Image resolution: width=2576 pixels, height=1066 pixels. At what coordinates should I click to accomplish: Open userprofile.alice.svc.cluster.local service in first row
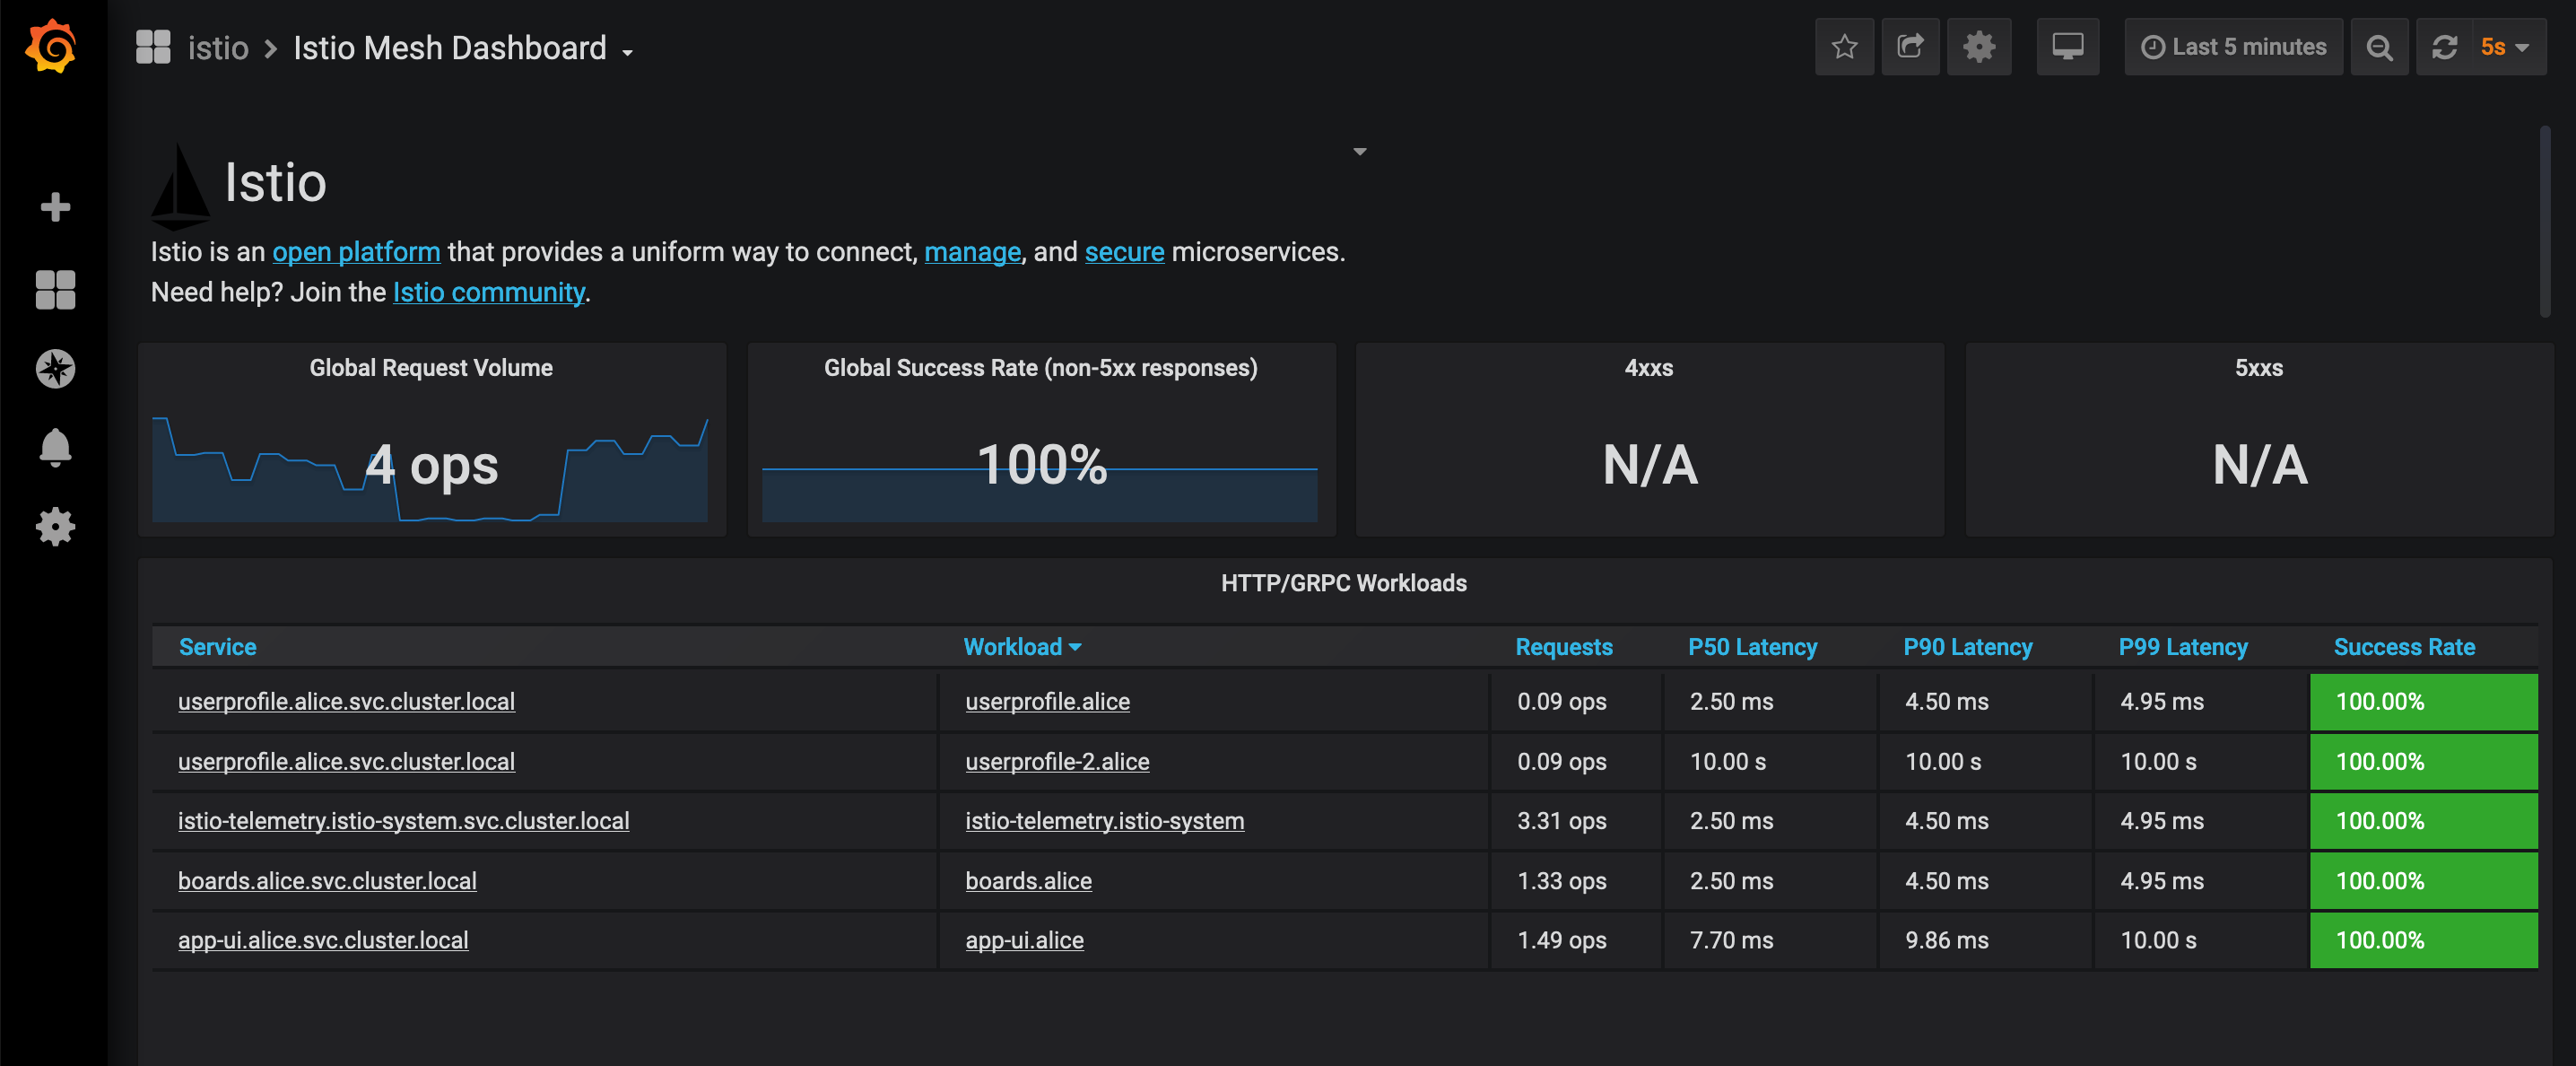point(346,702)
